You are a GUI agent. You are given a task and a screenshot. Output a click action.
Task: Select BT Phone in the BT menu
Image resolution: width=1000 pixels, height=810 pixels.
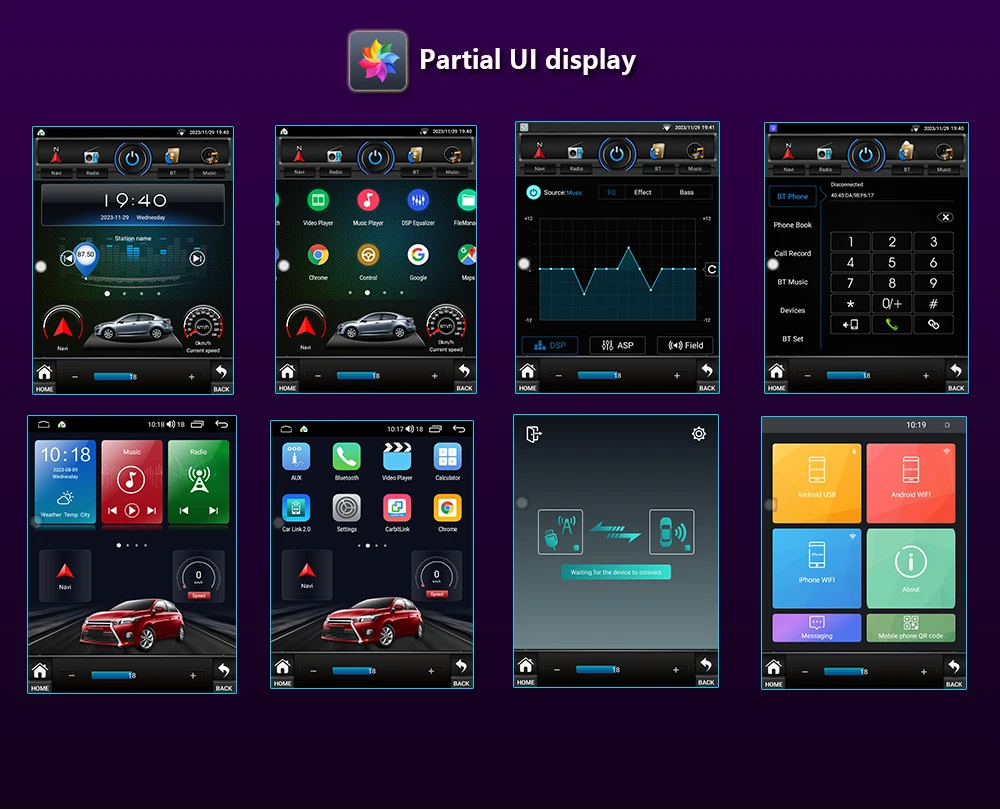pyautogui.click(x=792, y=196)
